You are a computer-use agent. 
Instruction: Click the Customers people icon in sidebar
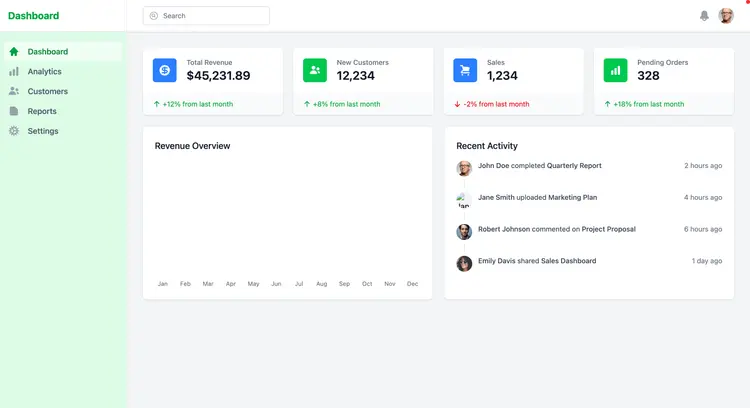(14, 91)
